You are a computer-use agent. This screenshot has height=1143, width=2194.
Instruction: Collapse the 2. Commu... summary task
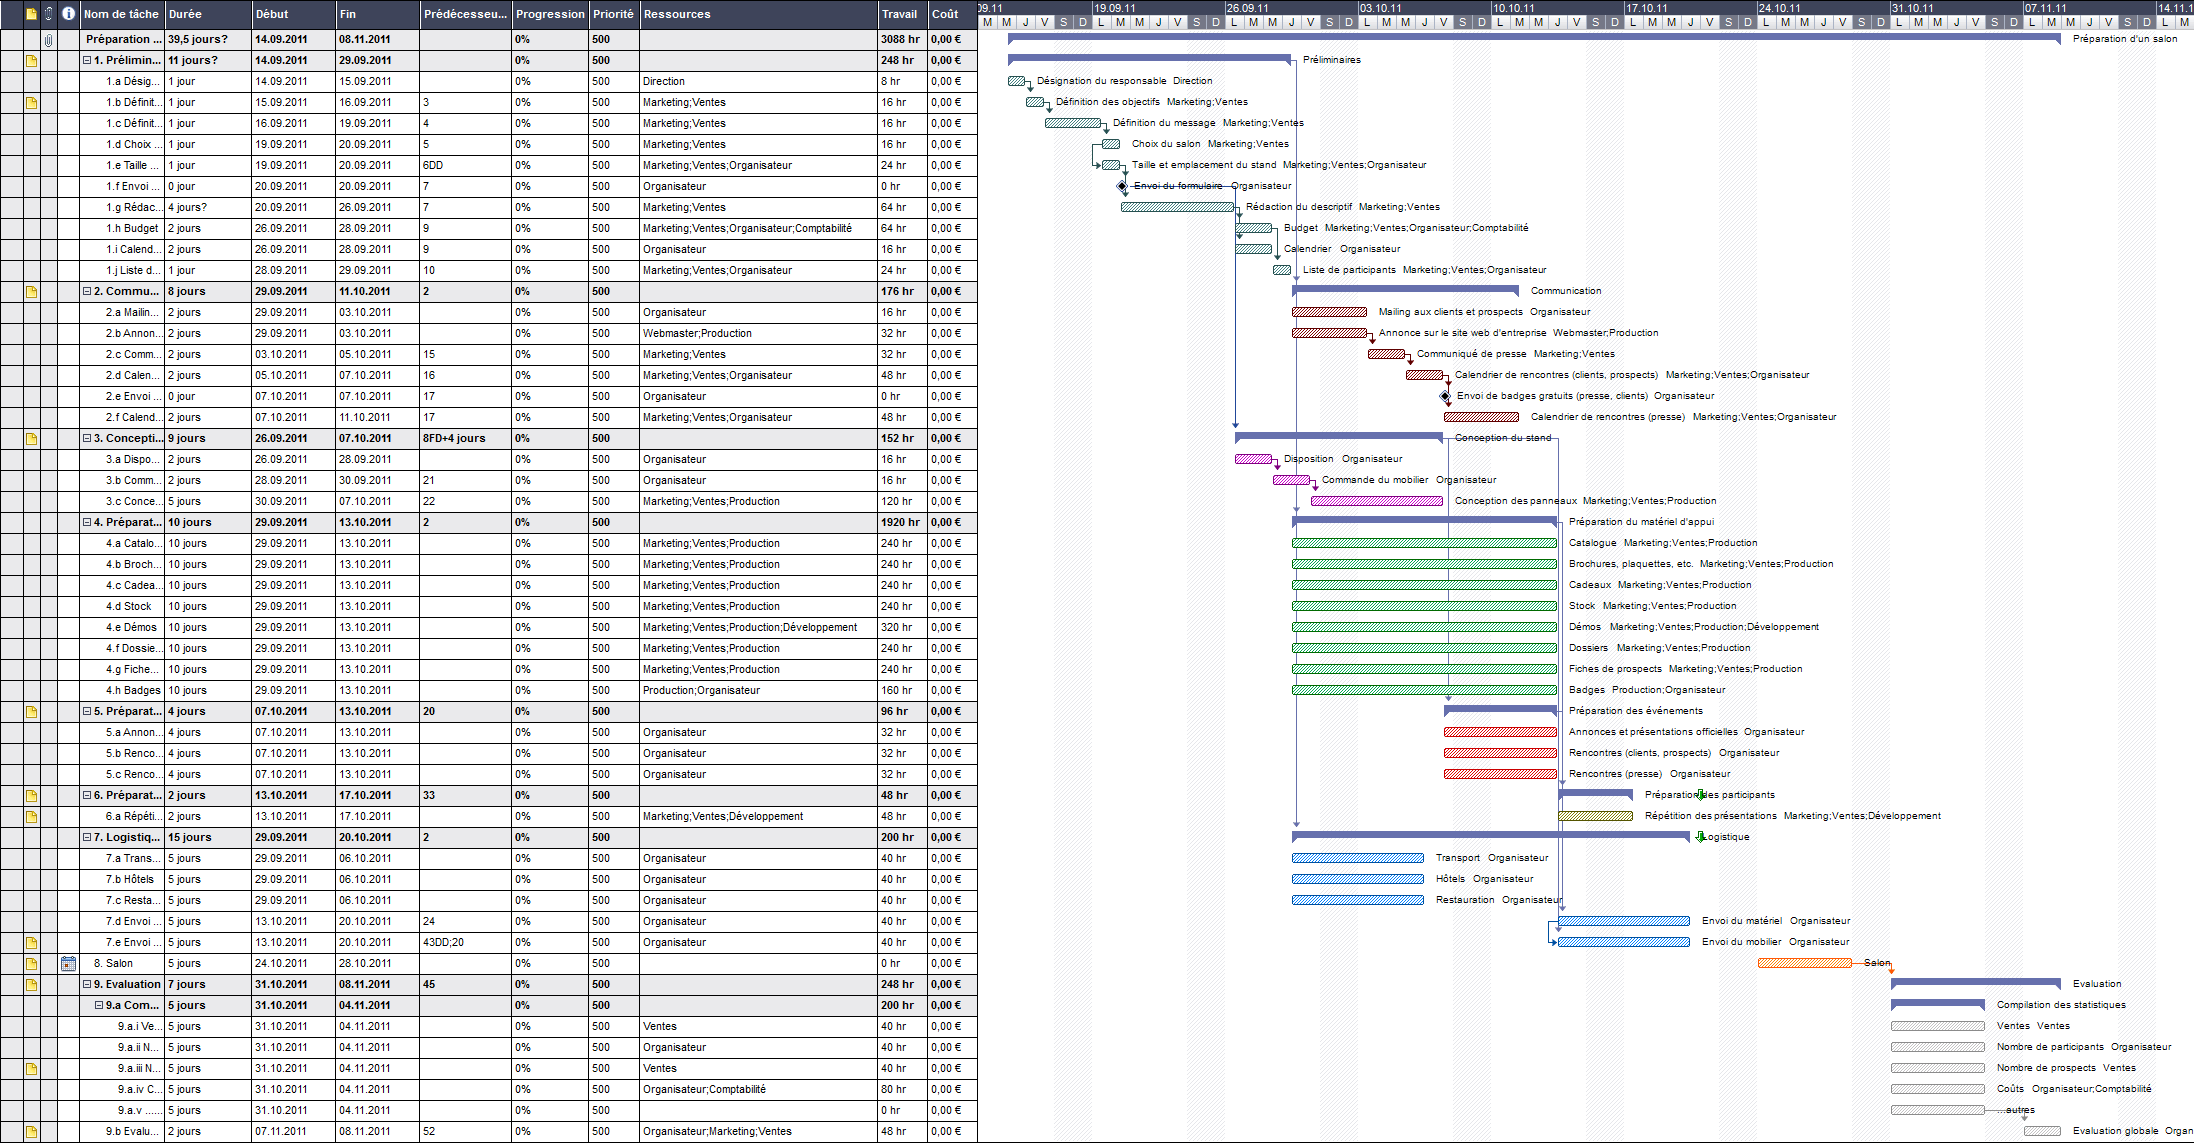pos(87,292)
